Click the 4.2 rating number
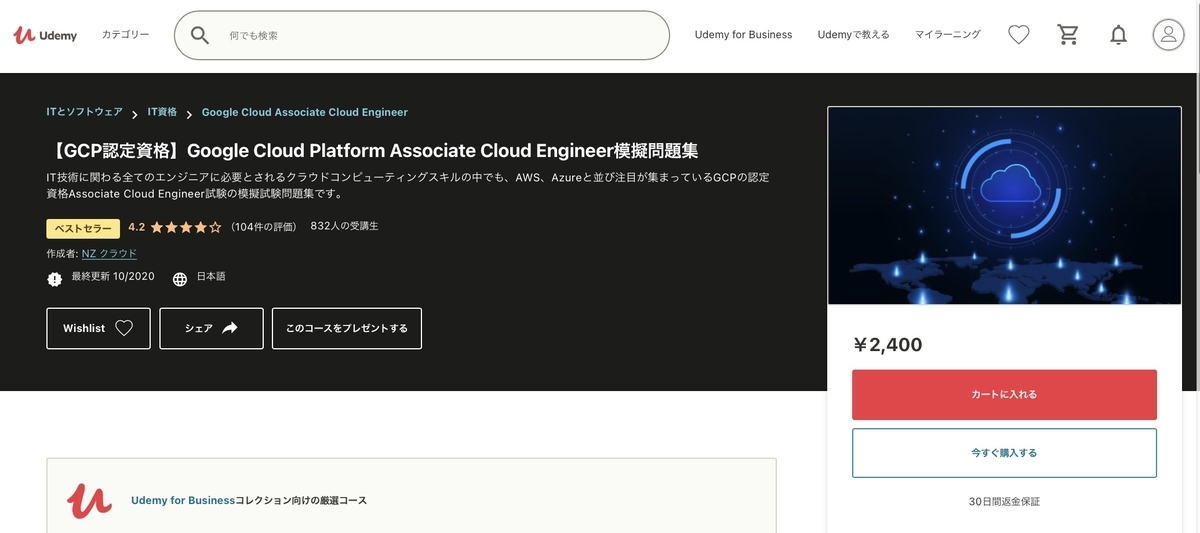1200x533 pixels. pyautogui.click(x=137, y=227)
